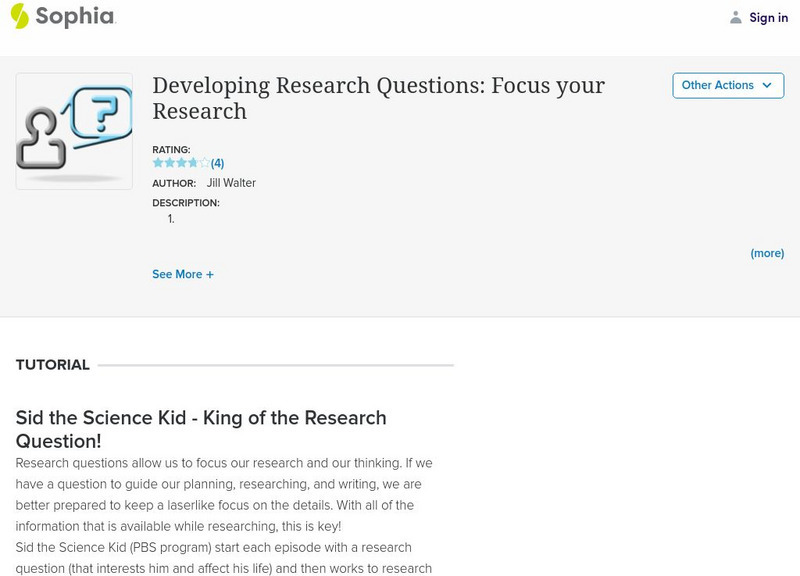Expand details with See More +
The image size is (800, 576).
(x=183, y=274)
